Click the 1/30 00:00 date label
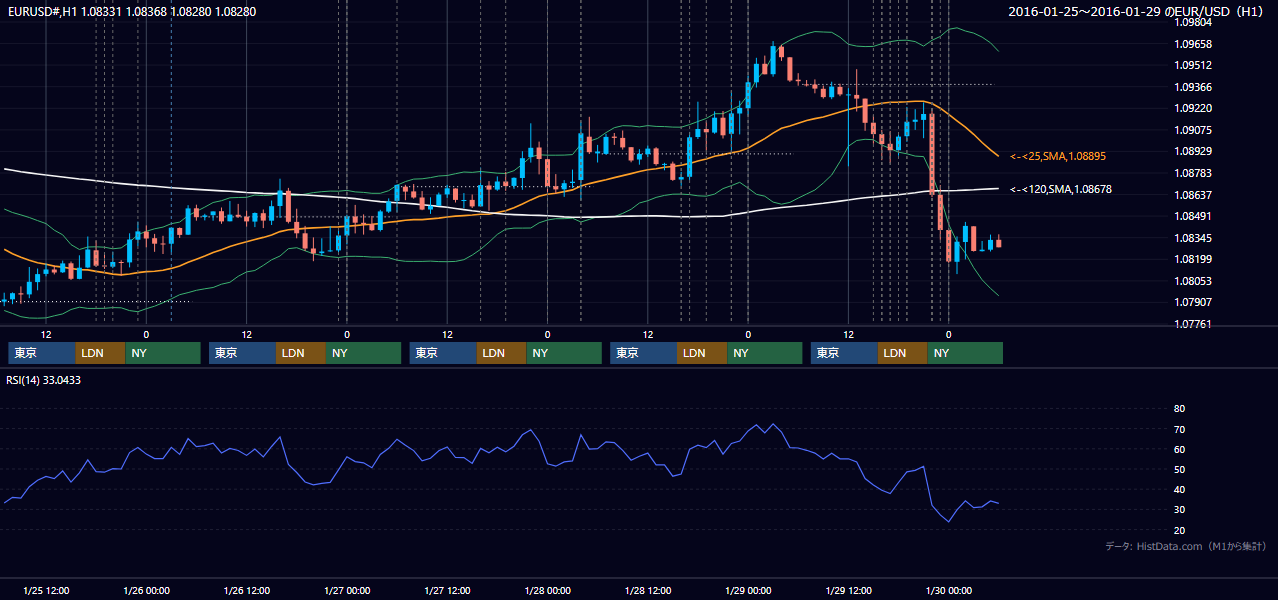Screen dimensions: 1278x600 pyautogui.click(x=950, y=590)
